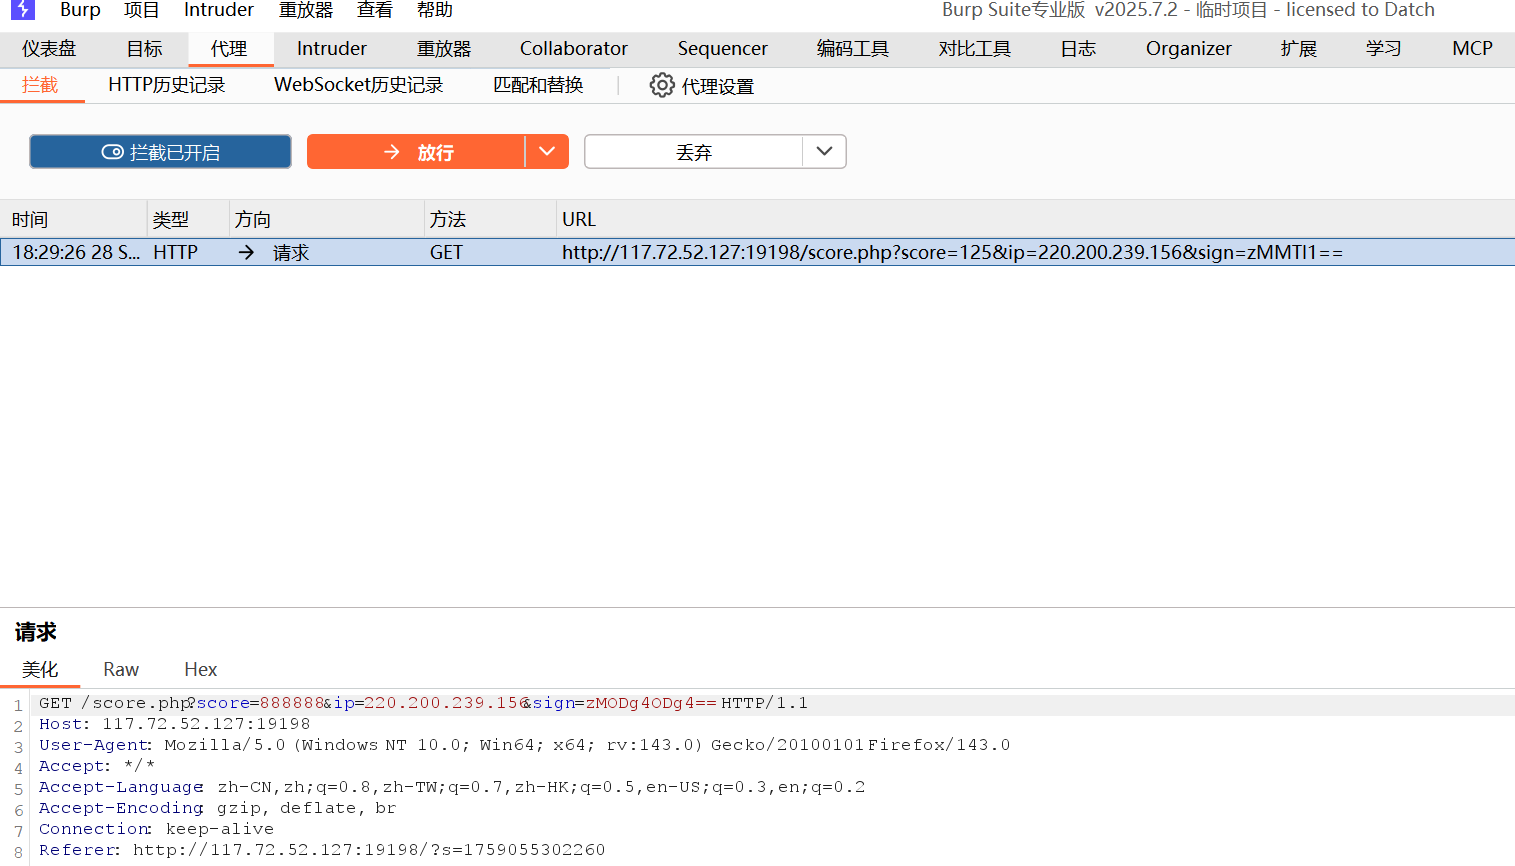Sort by the 方向 column header
This screenshot has height=866, width=1515.
pos(327,219)
